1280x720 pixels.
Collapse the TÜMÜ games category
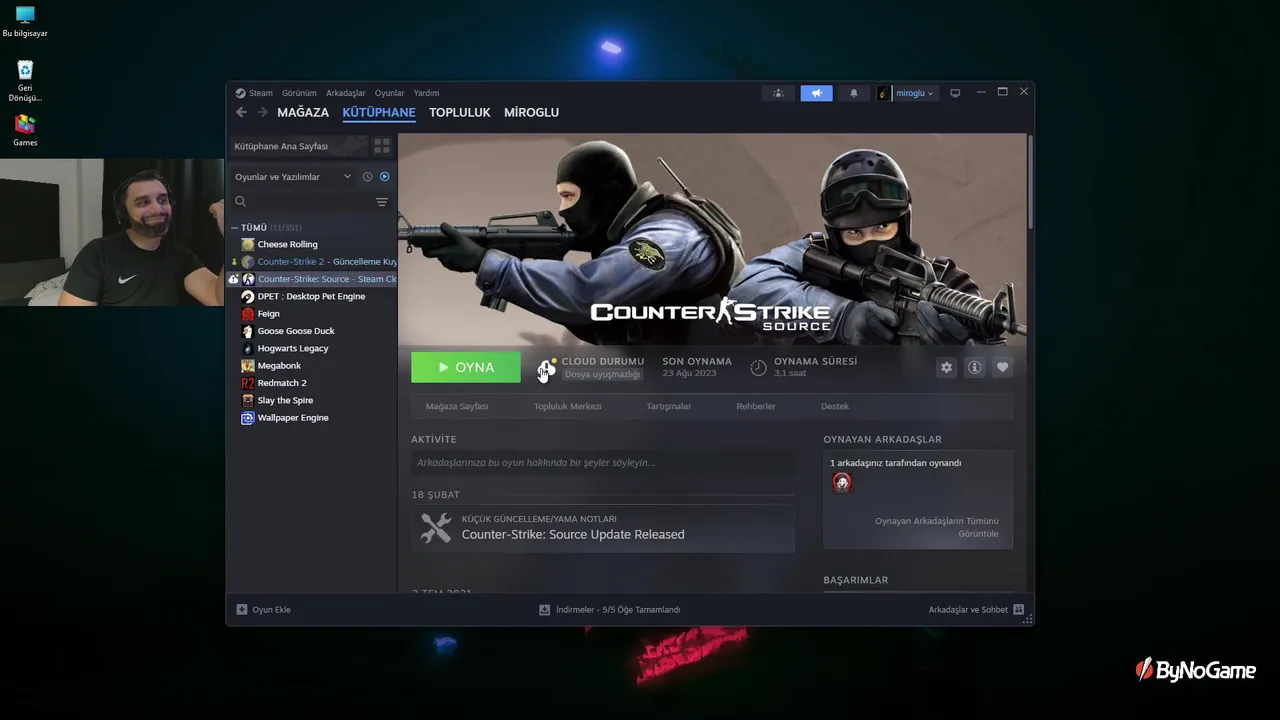pyautogui.click(x=236, y=228)
